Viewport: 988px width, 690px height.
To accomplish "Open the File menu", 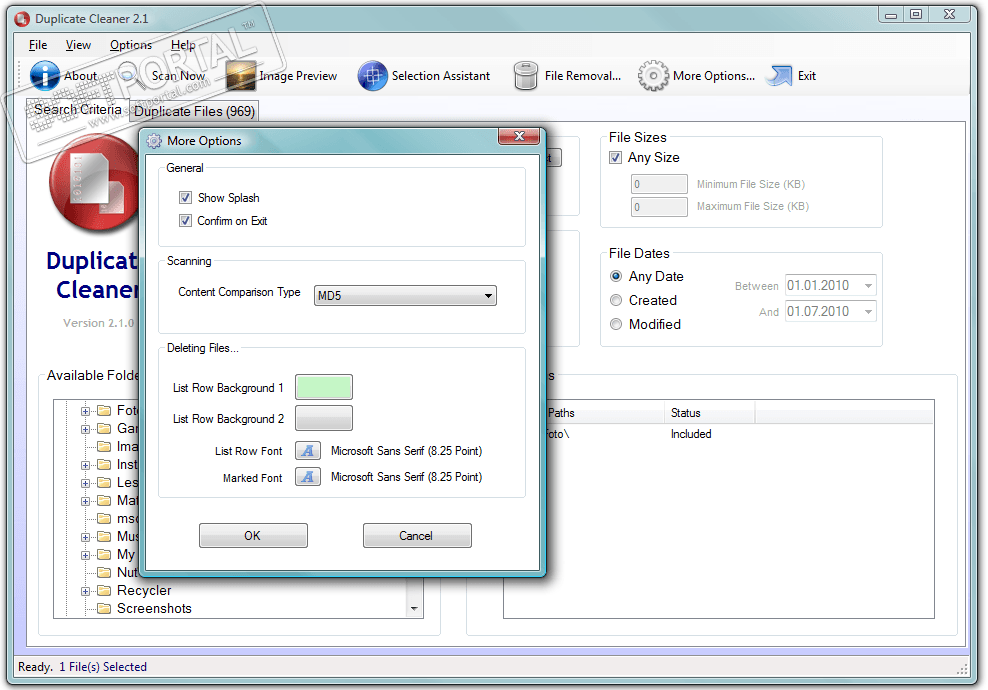I will click(x=38, y=45).
